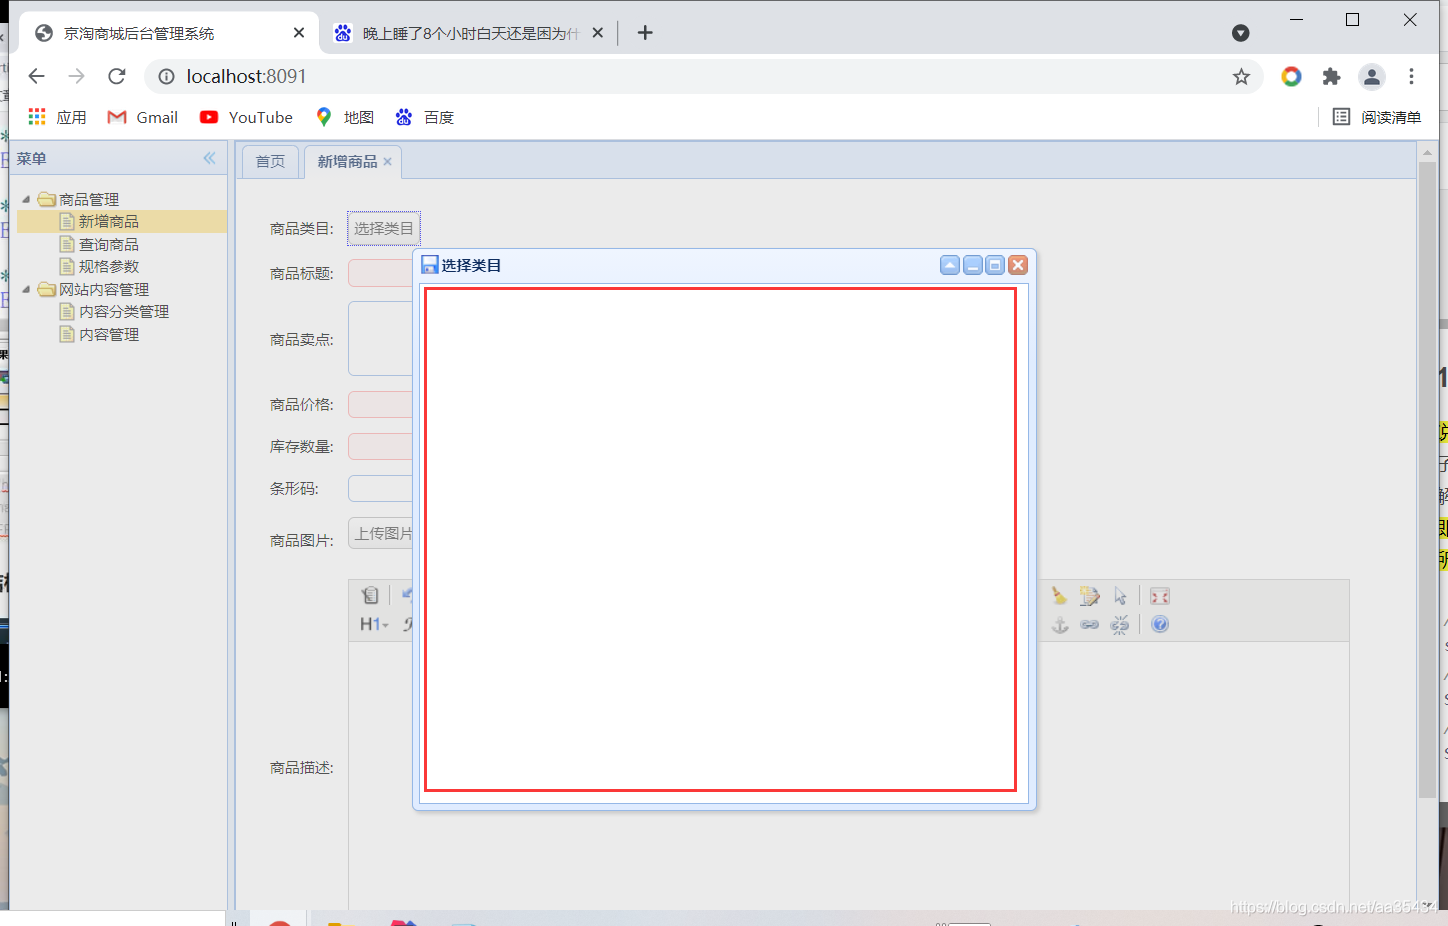Image resolution: width=1448 pixels, height=926 pixels.
Task: Insert an anchor in the editor
Action: 1060,624
